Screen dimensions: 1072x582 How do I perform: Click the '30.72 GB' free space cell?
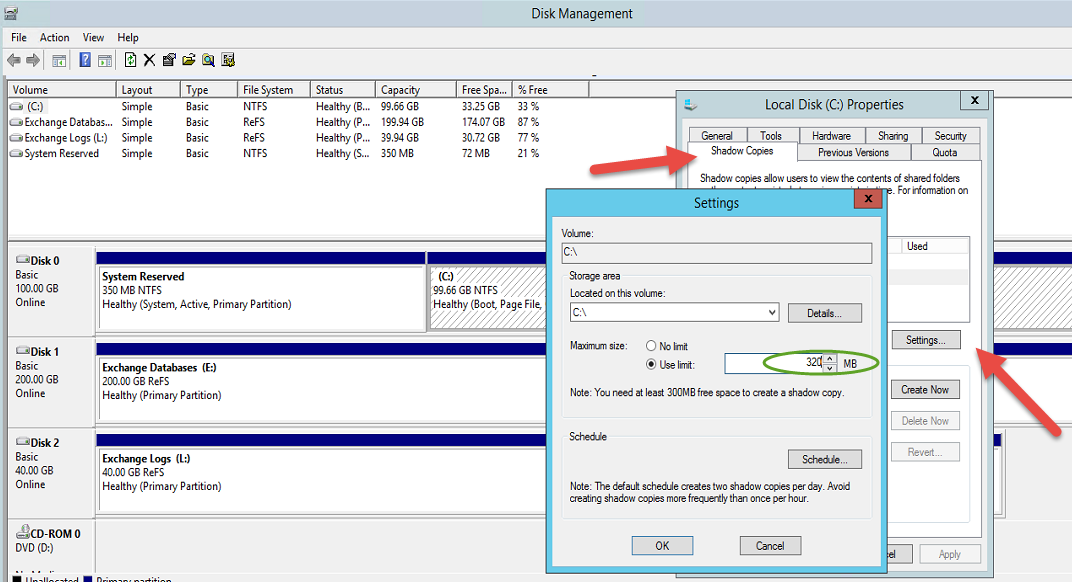coord(481,138)
